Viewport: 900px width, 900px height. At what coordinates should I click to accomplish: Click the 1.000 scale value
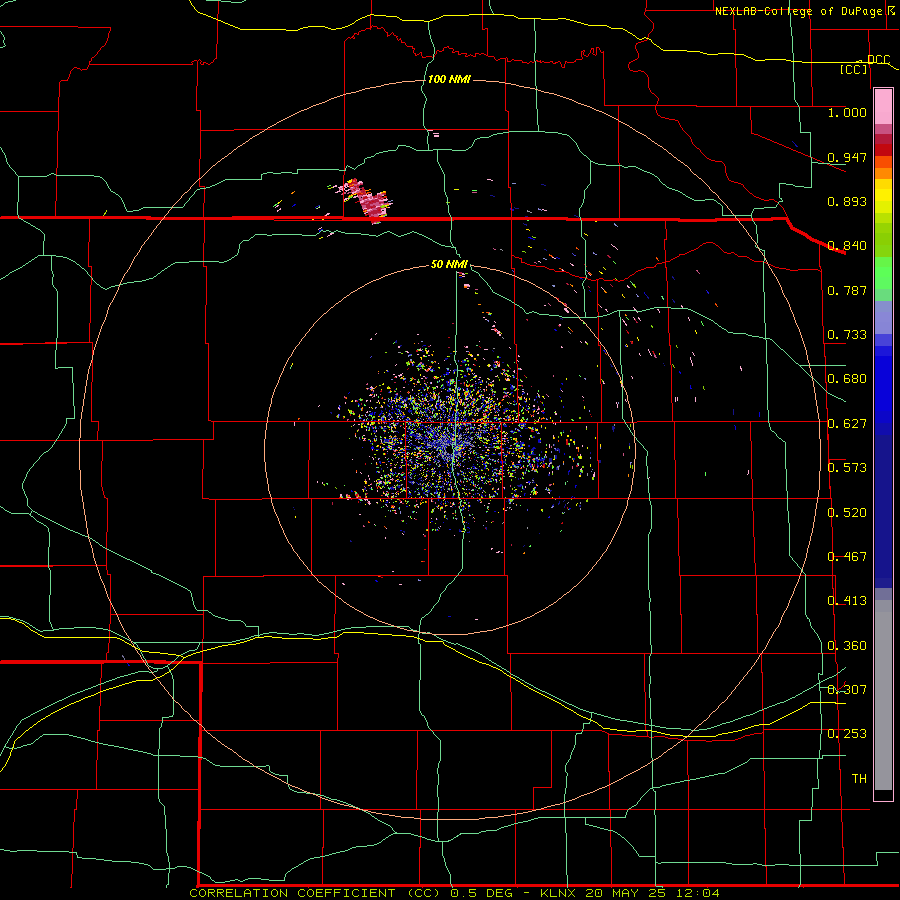847,113
